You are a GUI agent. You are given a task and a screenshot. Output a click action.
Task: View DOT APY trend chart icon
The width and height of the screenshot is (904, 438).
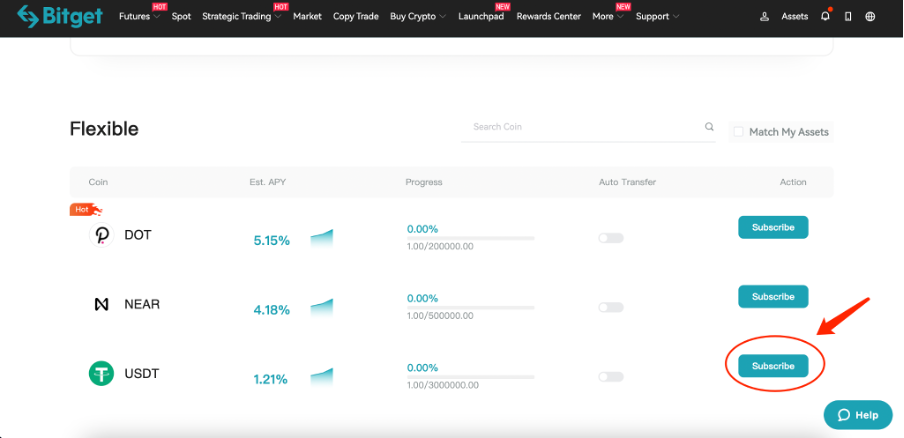coord(322,239)
